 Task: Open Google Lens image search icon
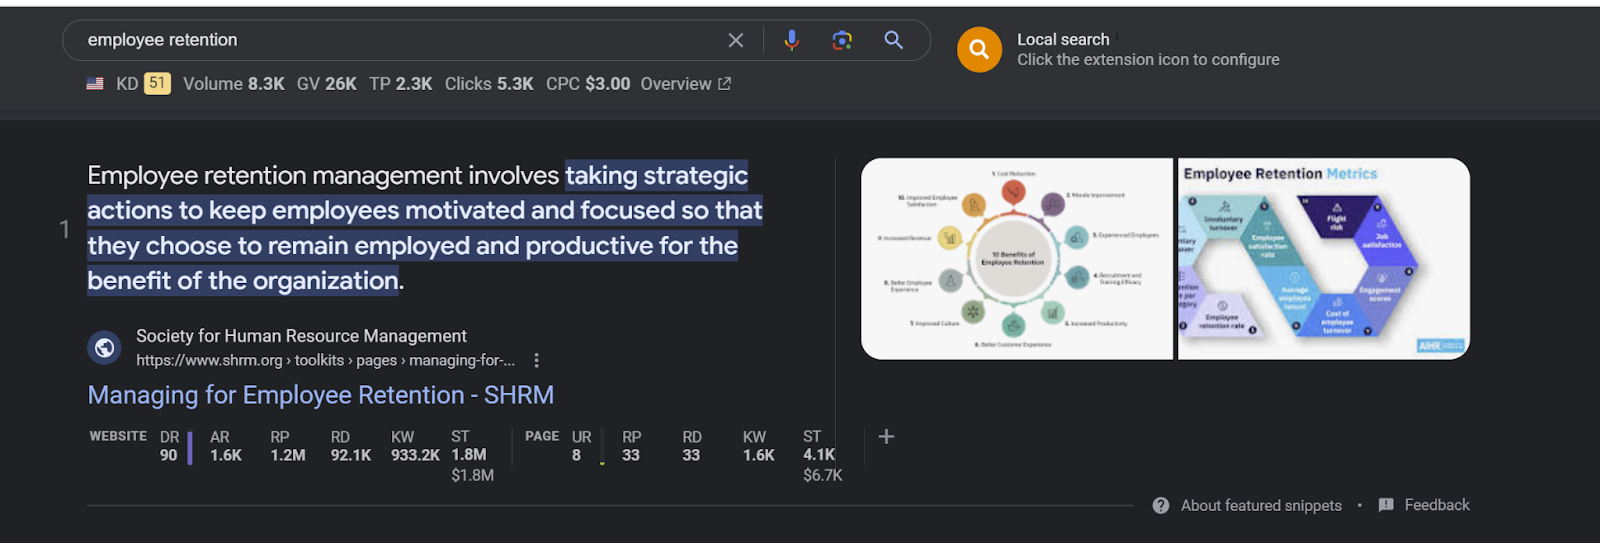(x=842, y=40)
